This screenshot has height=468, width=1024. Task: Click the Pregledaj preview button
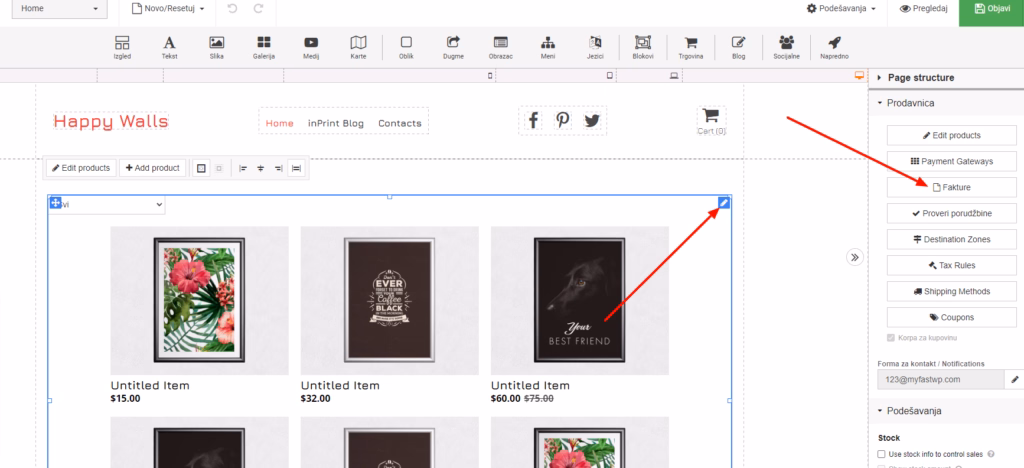tap(923, 9)
